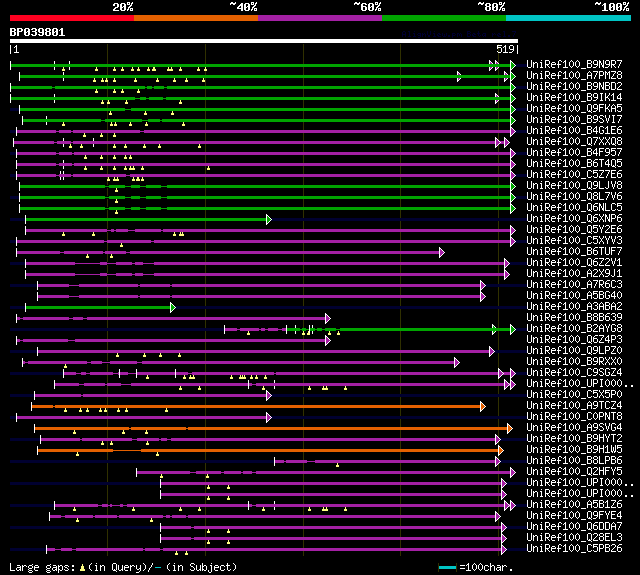Image resolution: width=640 pixels, height=575 pixels.
Task: Click hit name UniRef100_A5B1Z6
Action: (574, 505)
